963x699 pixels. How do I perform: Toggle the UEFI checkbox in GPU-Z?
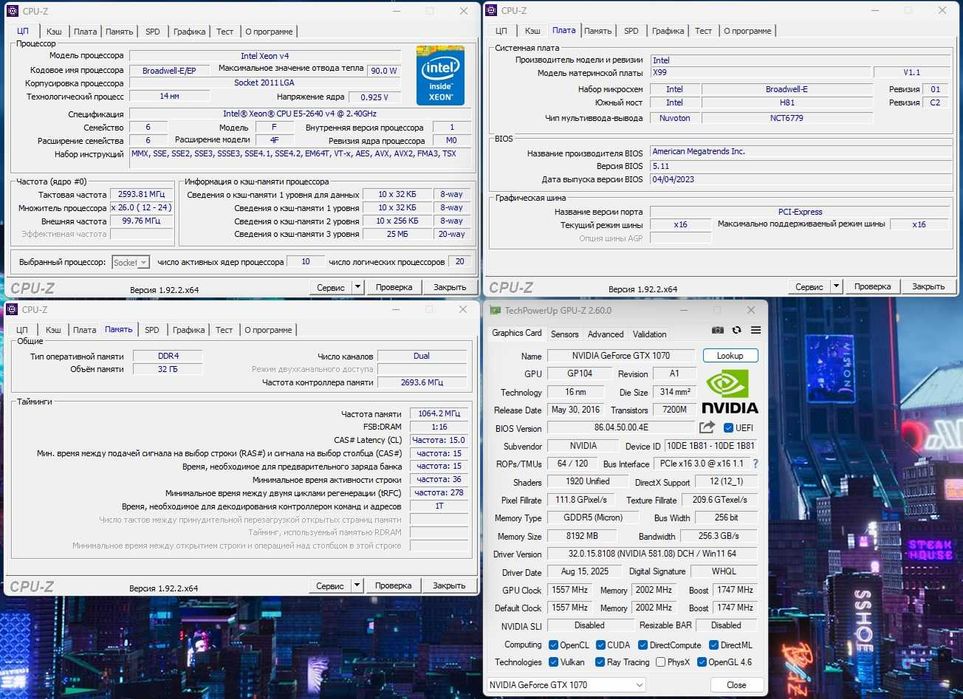(728, 428)
